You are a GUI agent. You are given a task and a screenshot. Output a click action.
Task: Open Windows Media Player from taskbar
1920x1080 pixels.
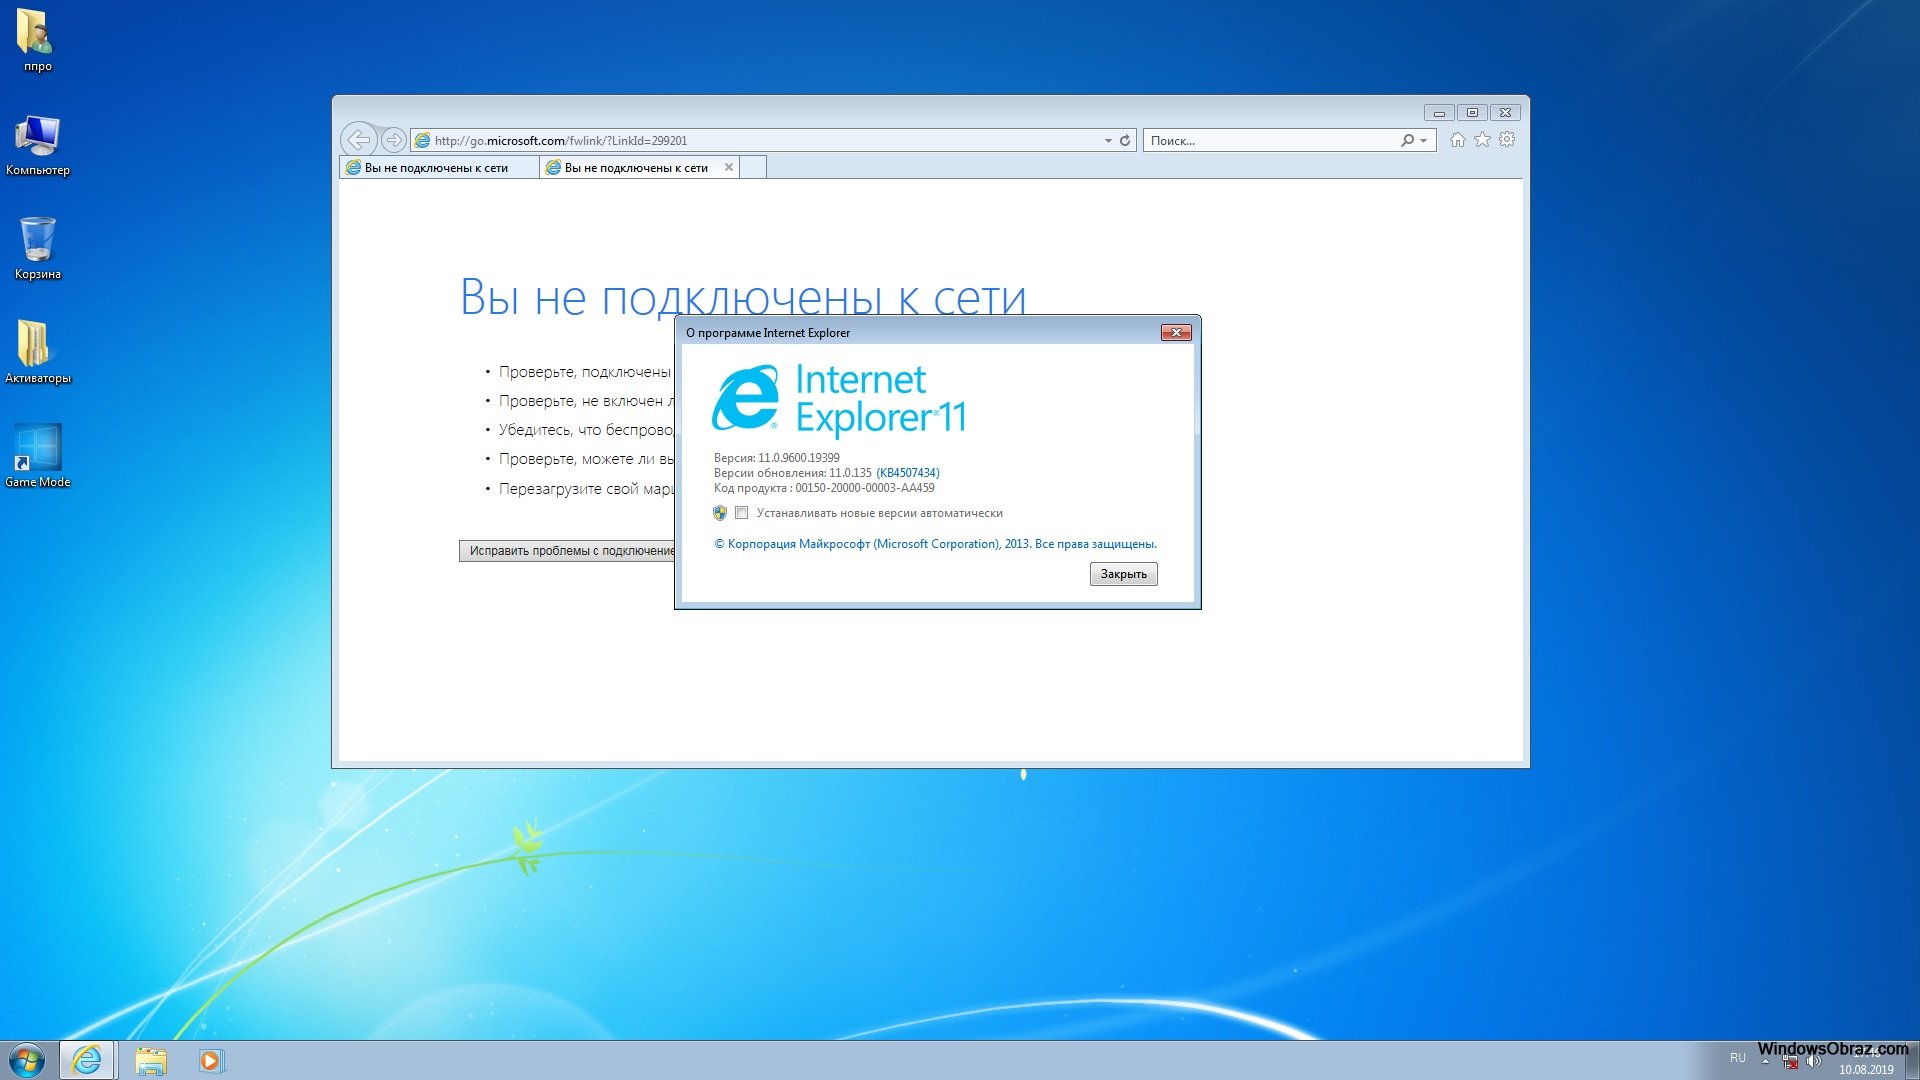pyautogui.click(x=210, y=1060)
